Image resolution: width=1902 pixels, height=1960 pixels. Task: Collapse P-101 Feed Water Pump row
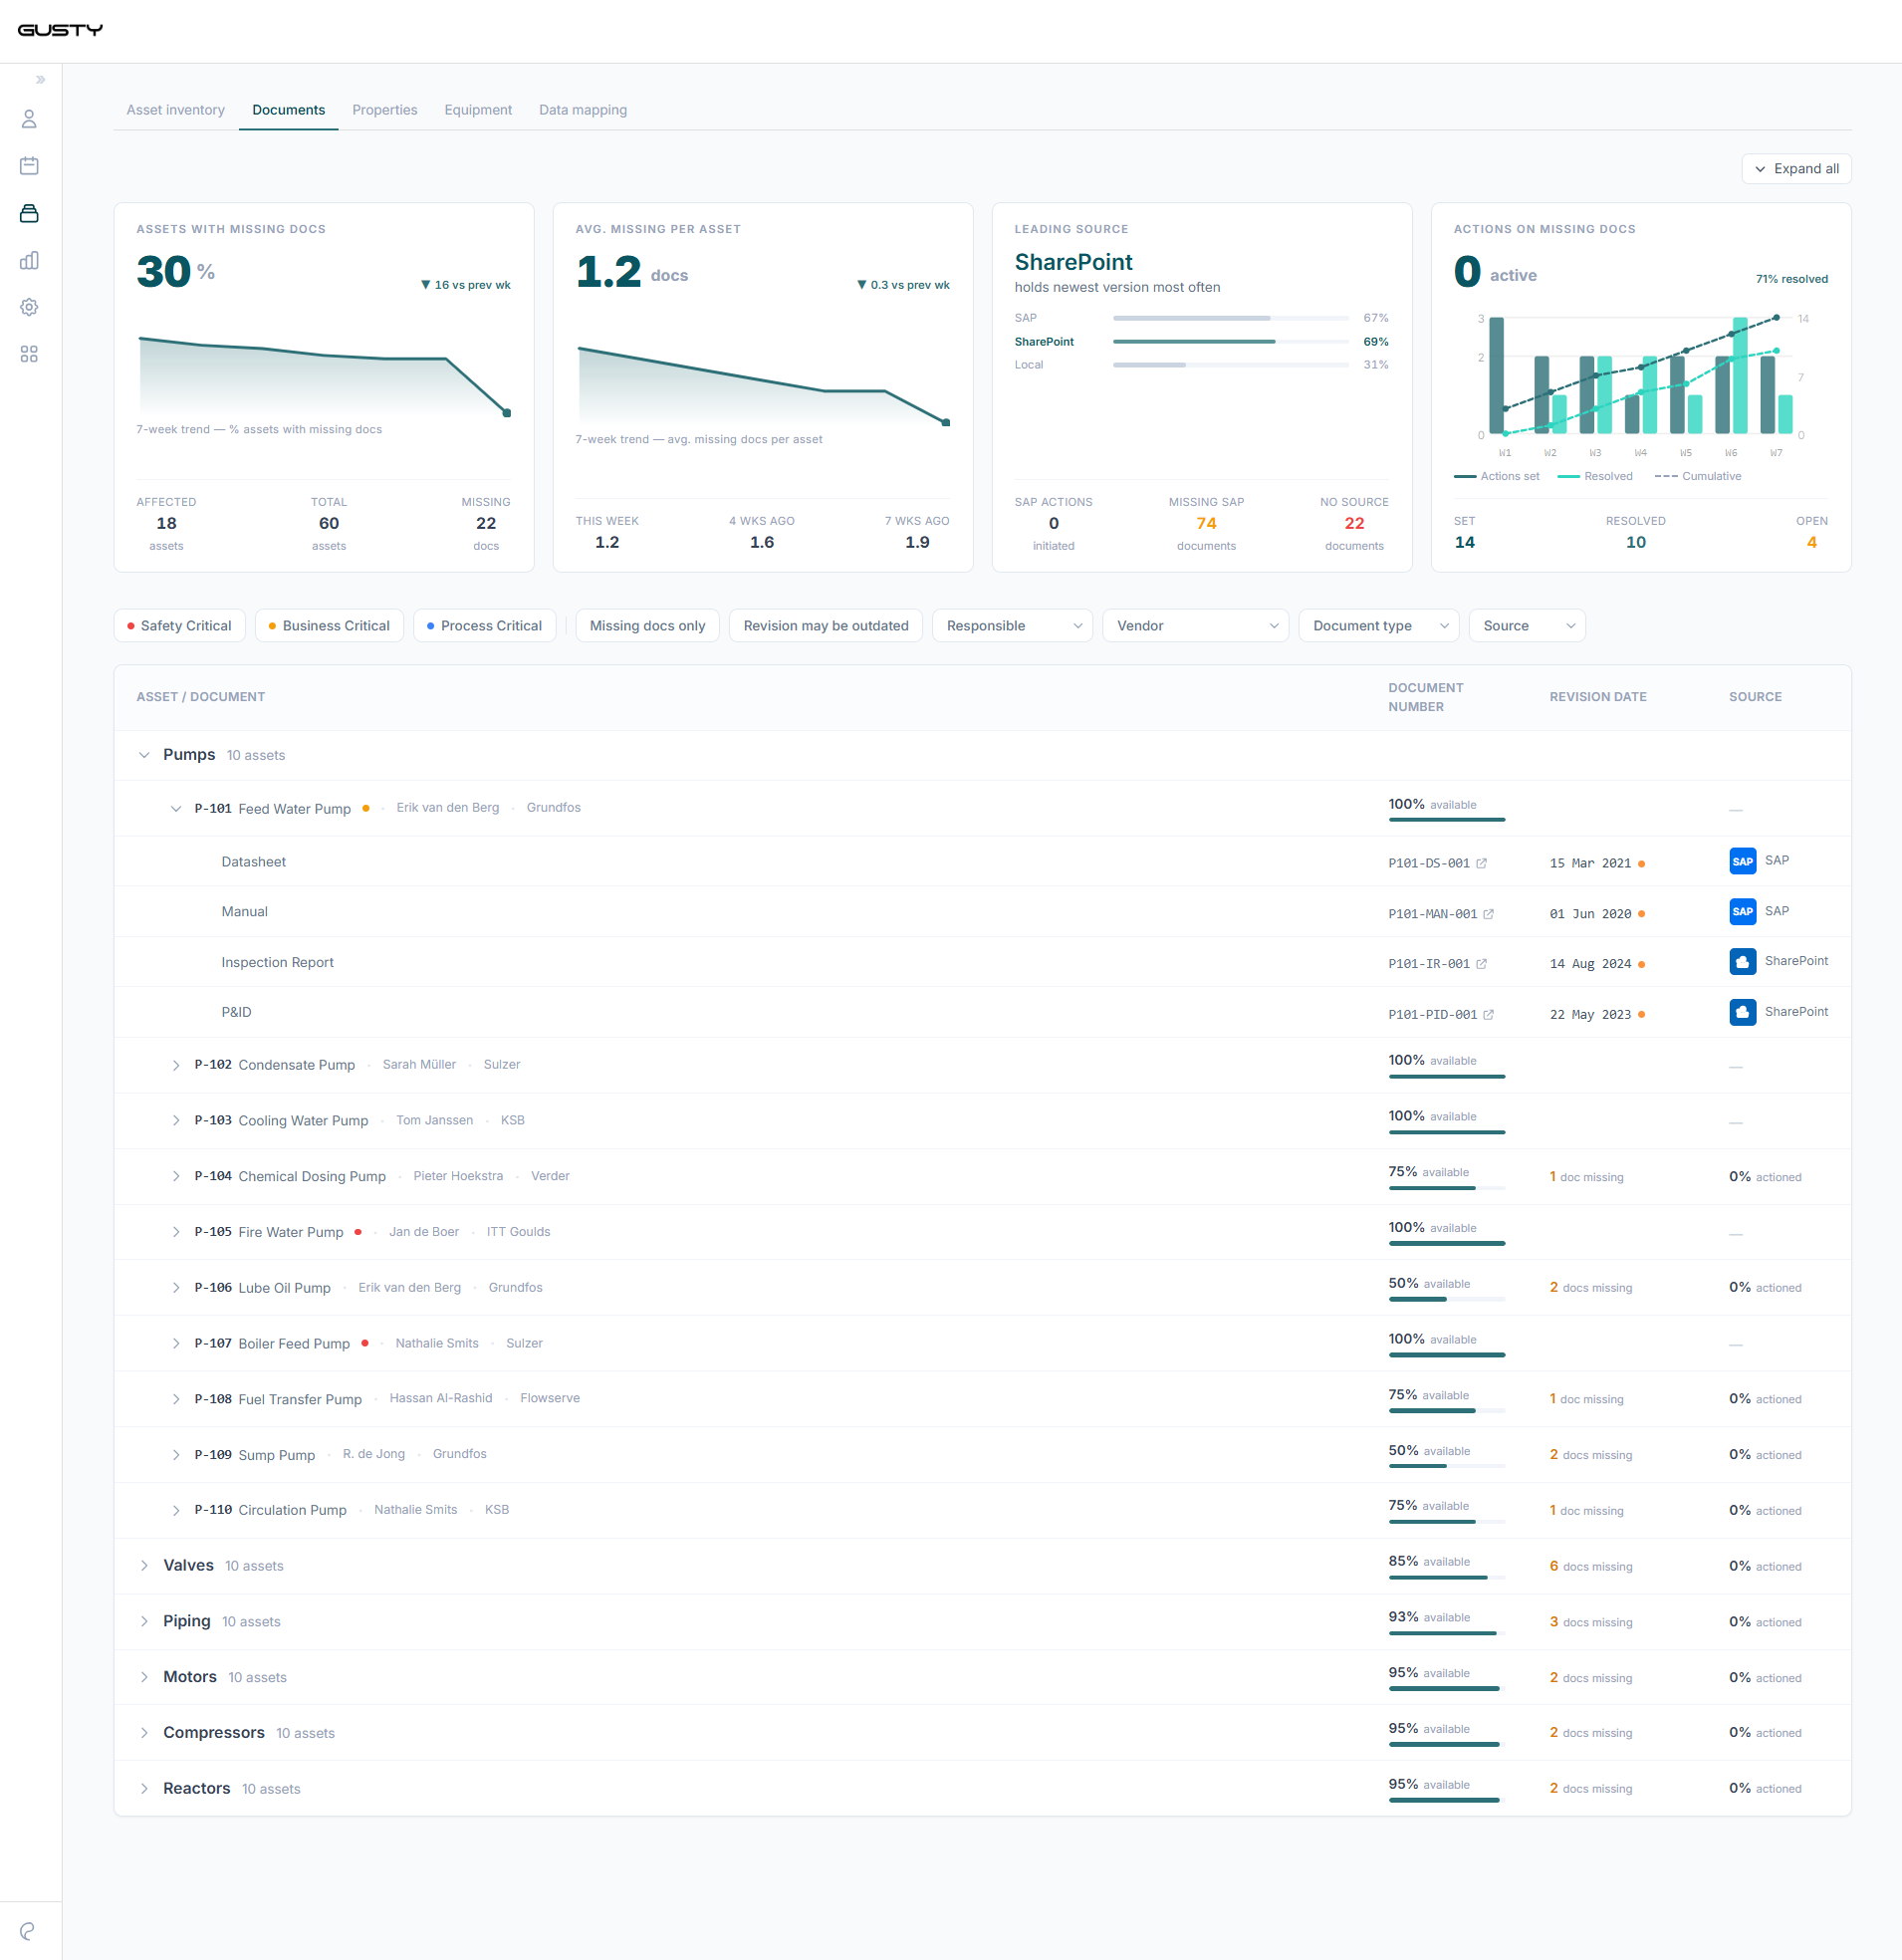pos(176,809)
